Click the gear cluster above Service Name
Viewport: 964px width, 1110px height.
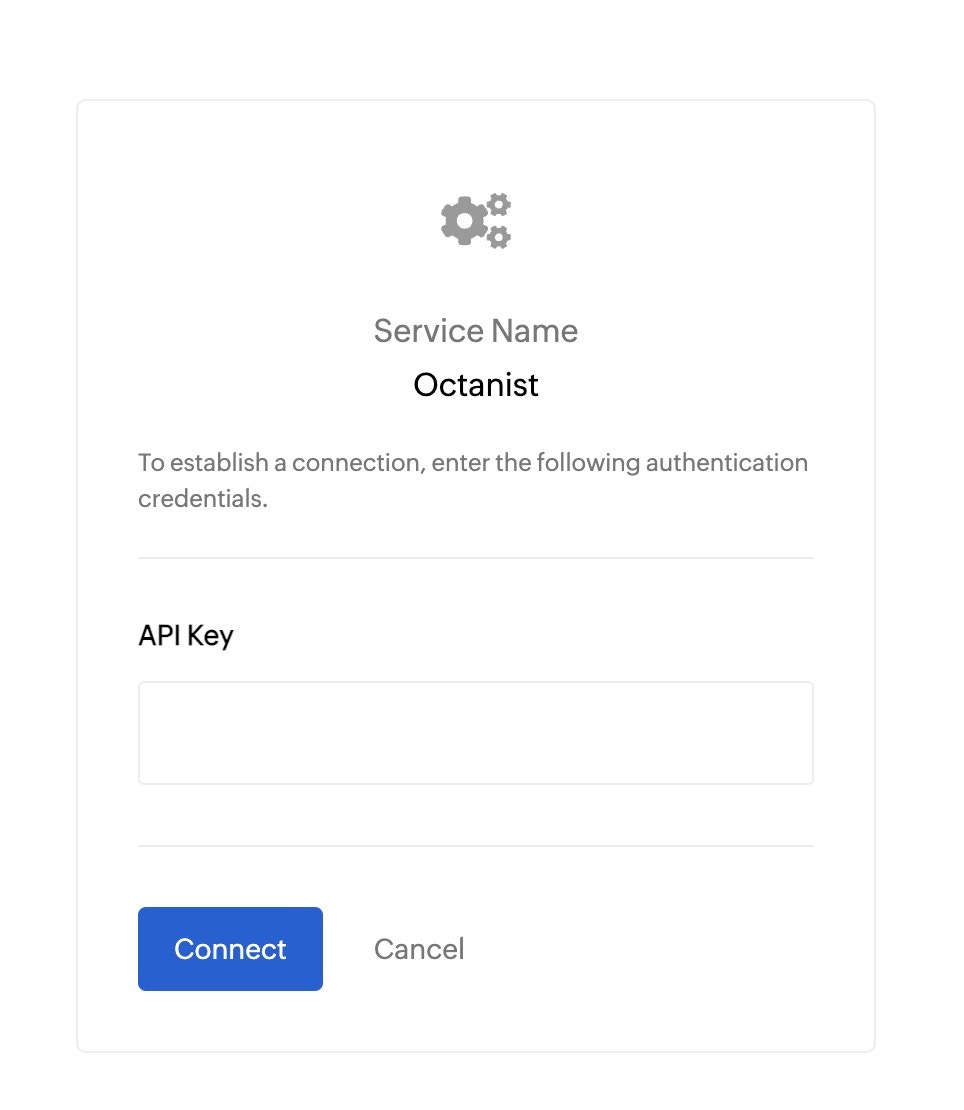coord(475,220)
